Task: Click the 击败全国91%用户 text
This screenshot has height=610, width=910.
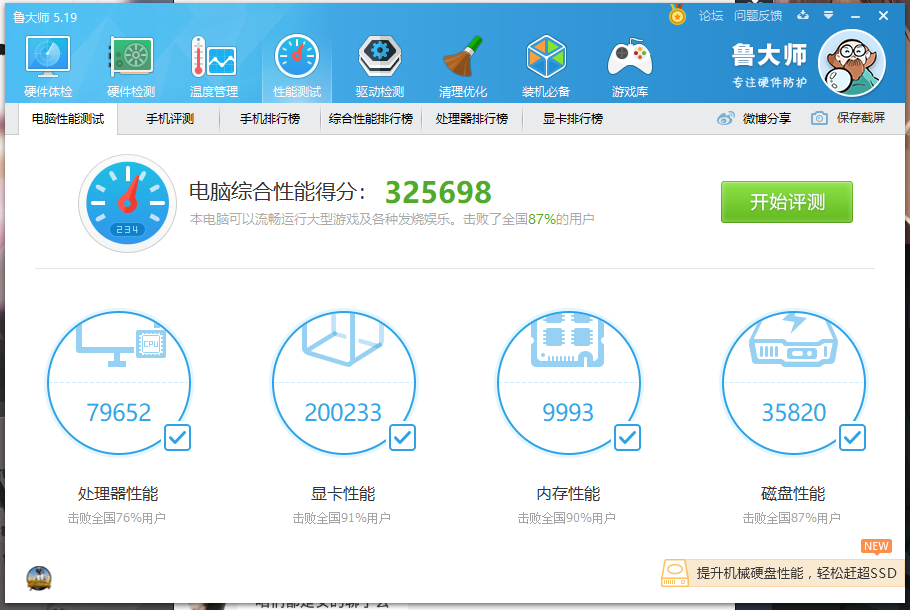Action: 341,518
